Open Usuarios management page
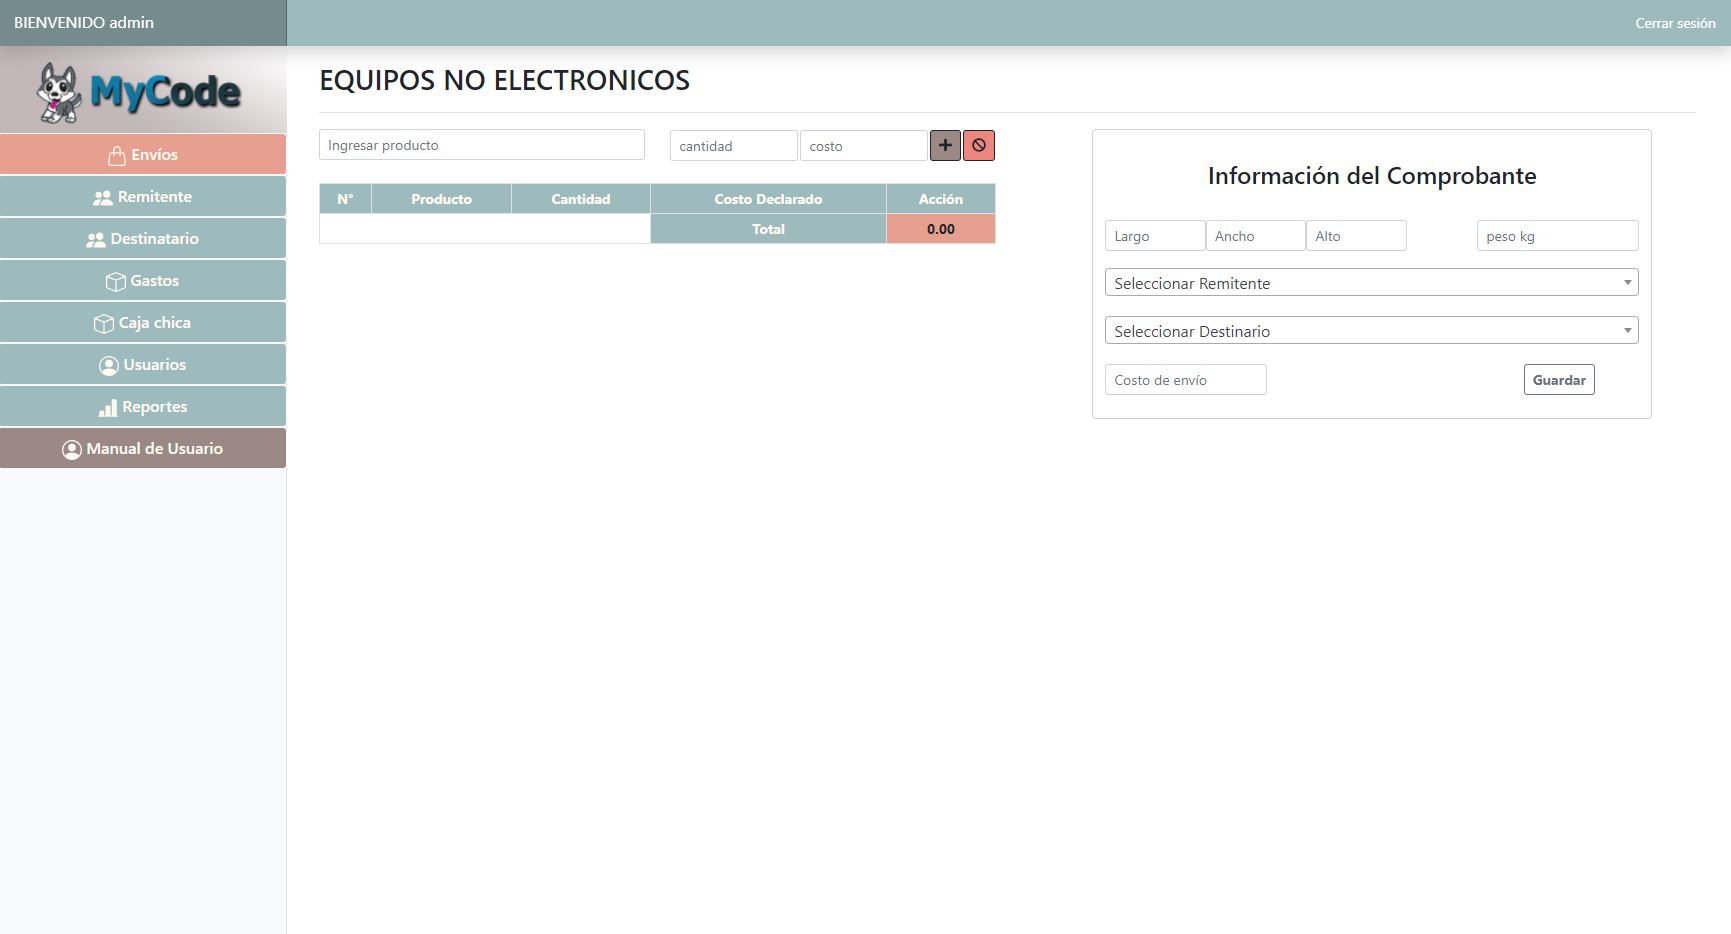Screen dimensions: 1731x934 tap(143, 365)
